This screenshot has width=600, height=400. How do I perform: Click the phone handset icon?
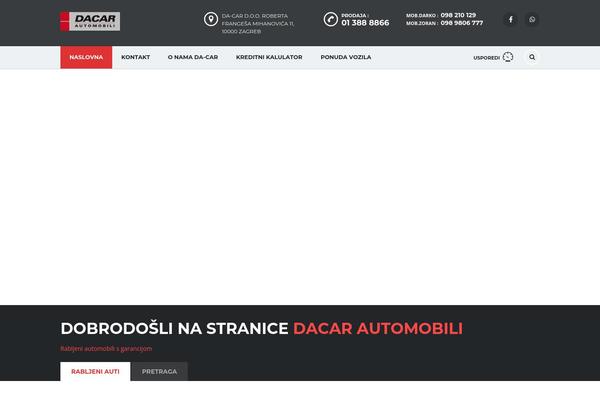coord(331,19)
